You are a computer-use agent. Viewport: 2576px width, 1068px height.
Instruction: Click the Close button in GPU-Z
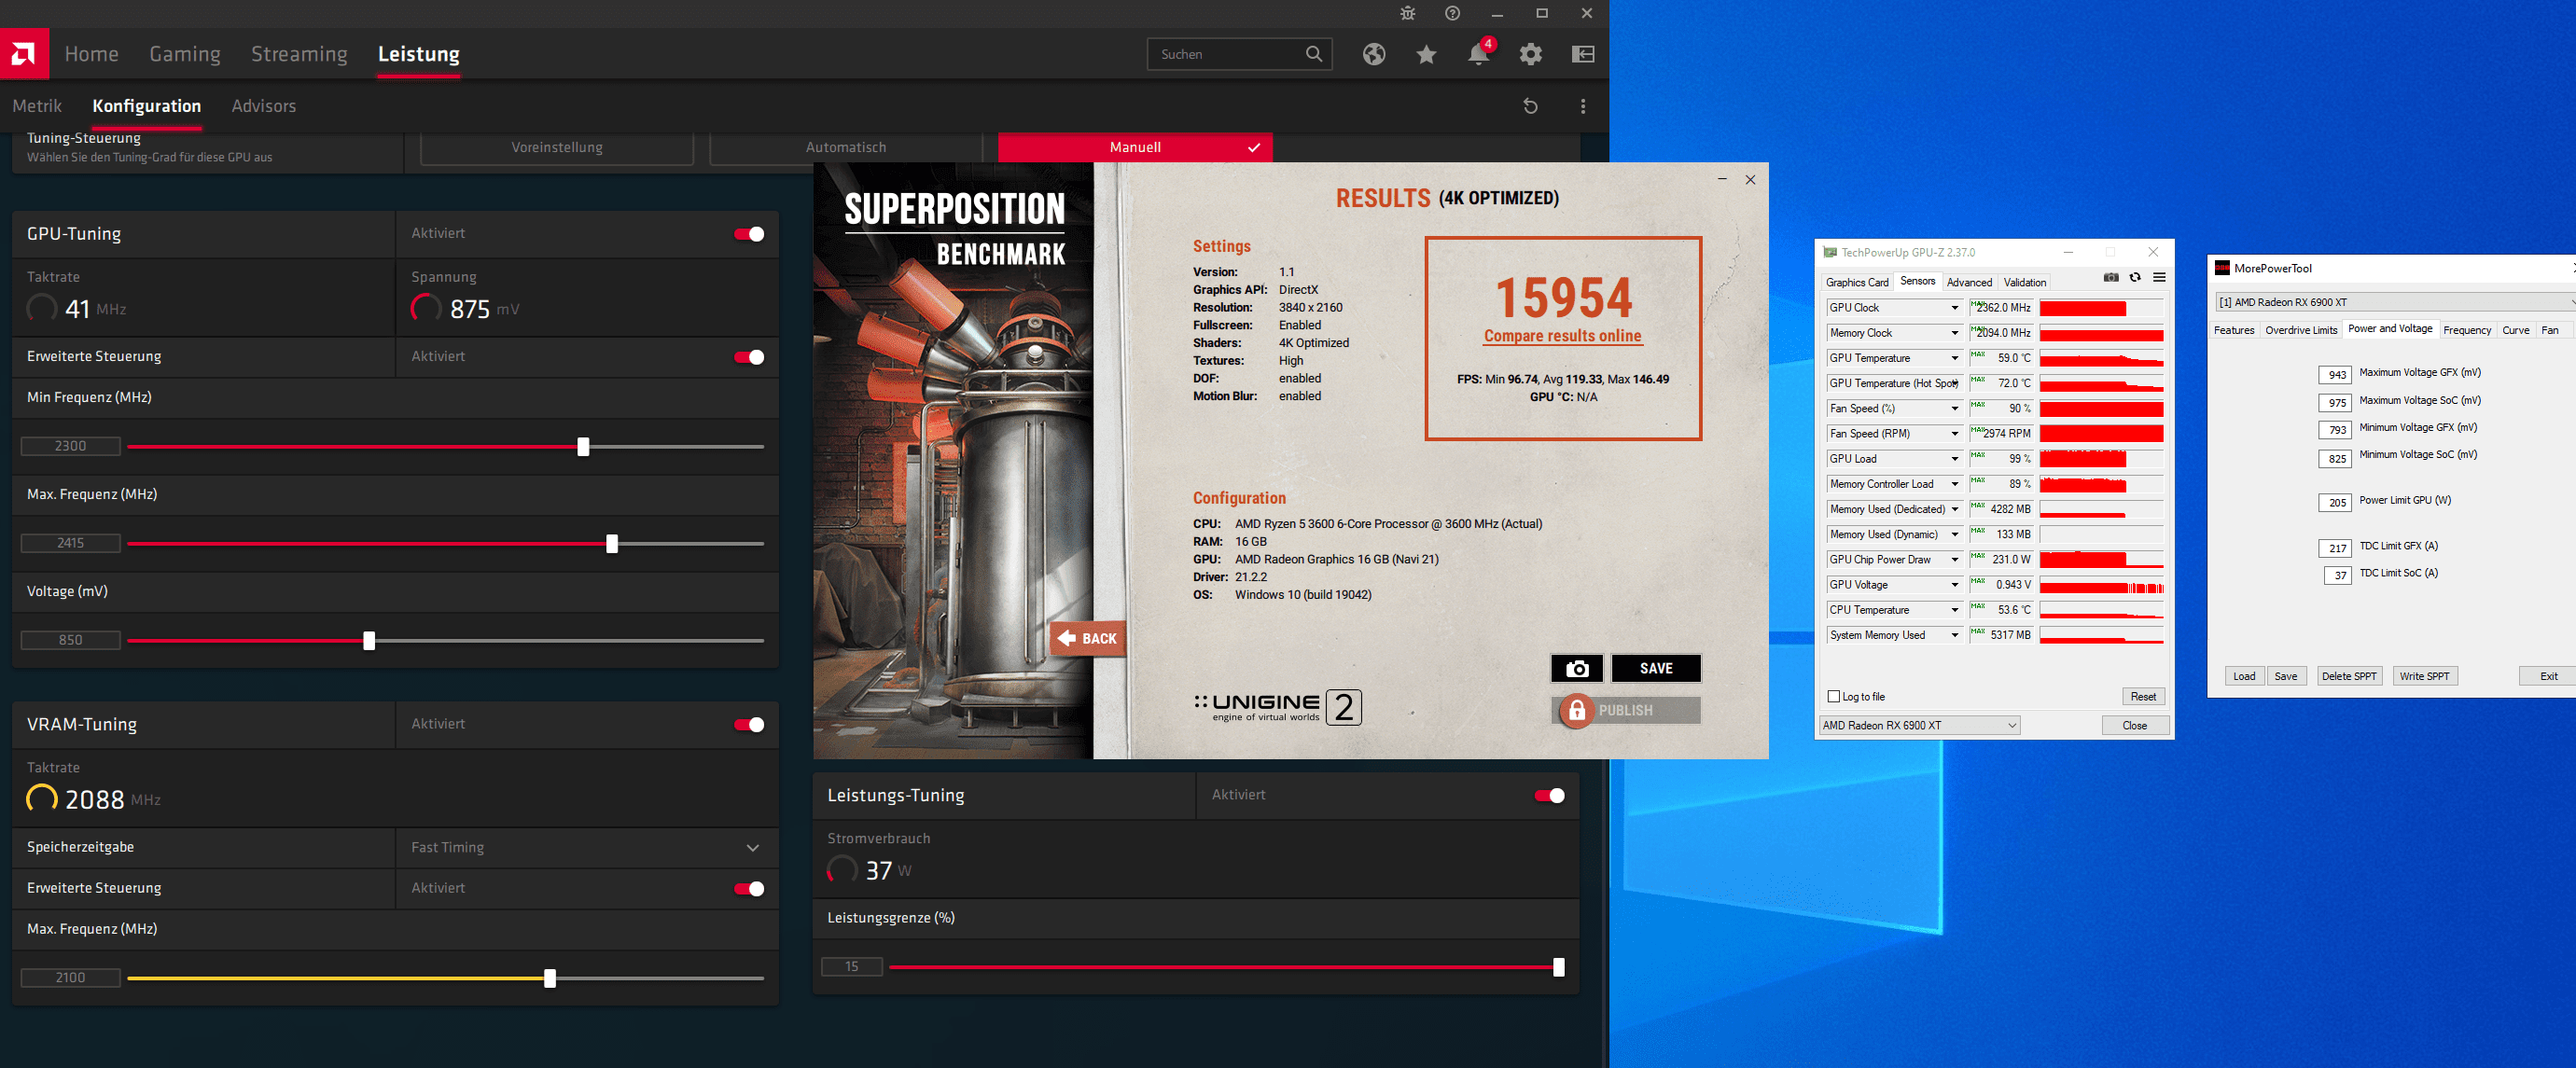2135,726
